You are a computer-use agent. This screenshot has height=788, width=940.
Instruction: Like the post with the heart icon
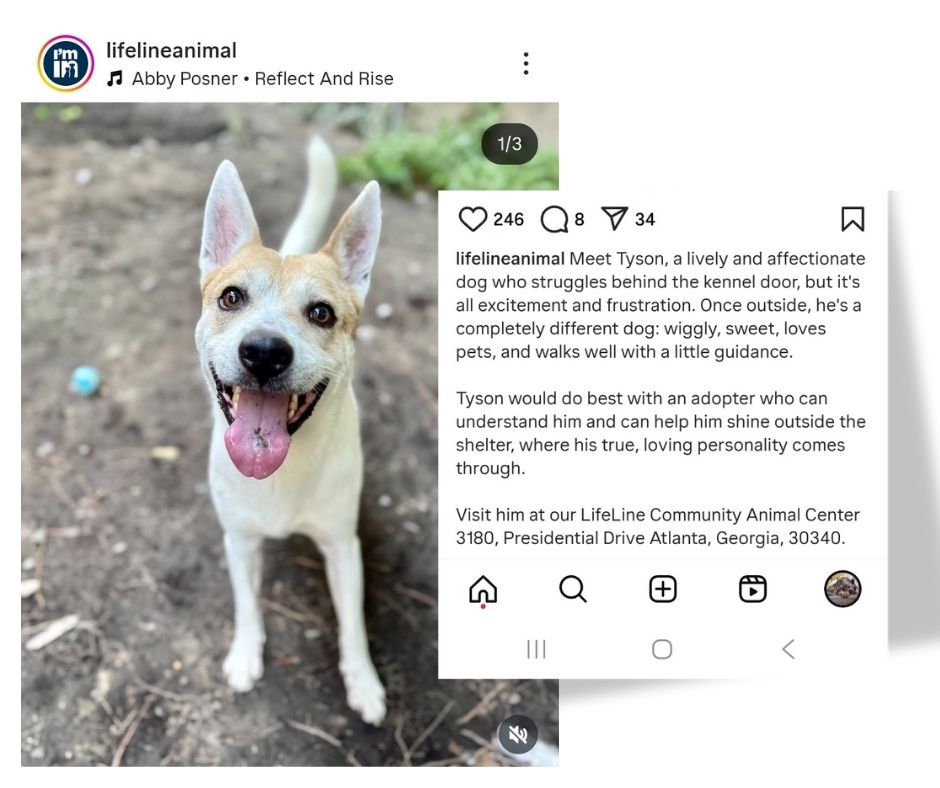[472, 219]
